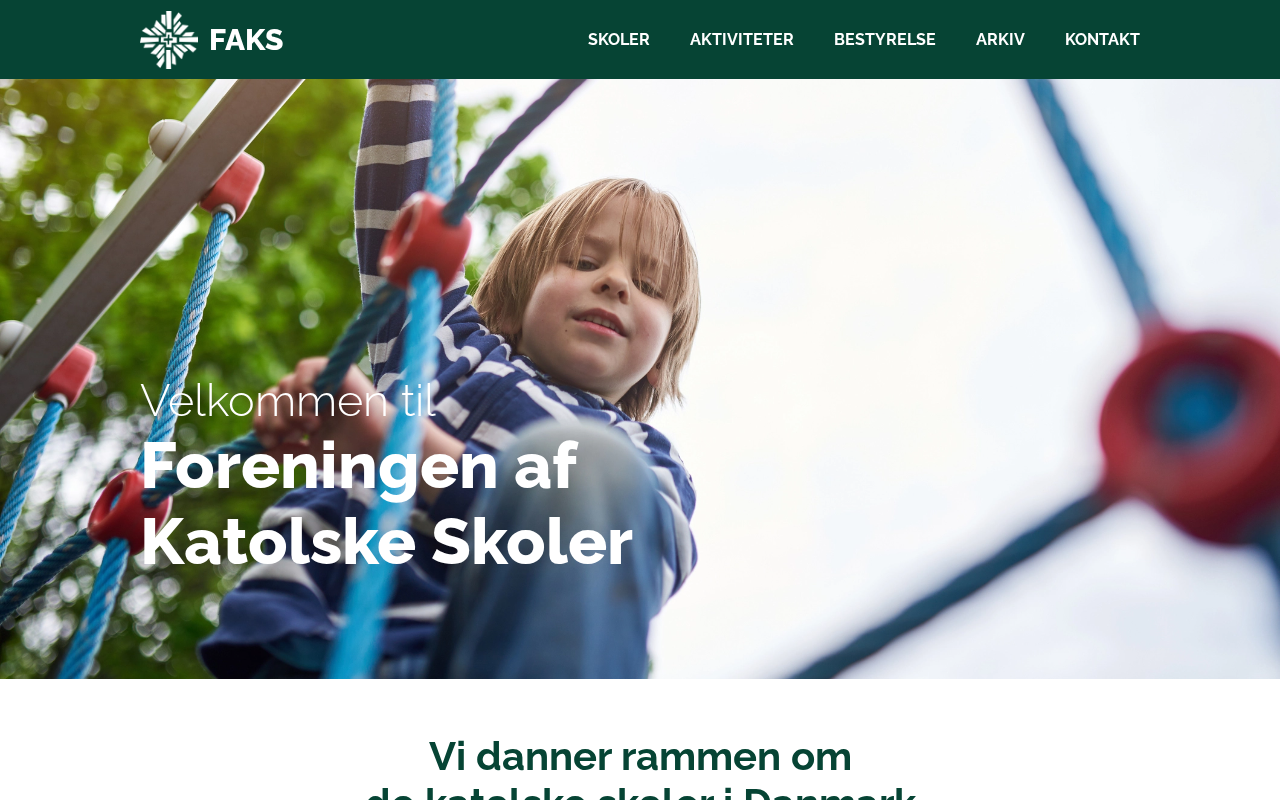Click the 'Foreningen af' heading line
Image resolution: width=1280 pixels, height=800 pixels.
coord(359,466)
